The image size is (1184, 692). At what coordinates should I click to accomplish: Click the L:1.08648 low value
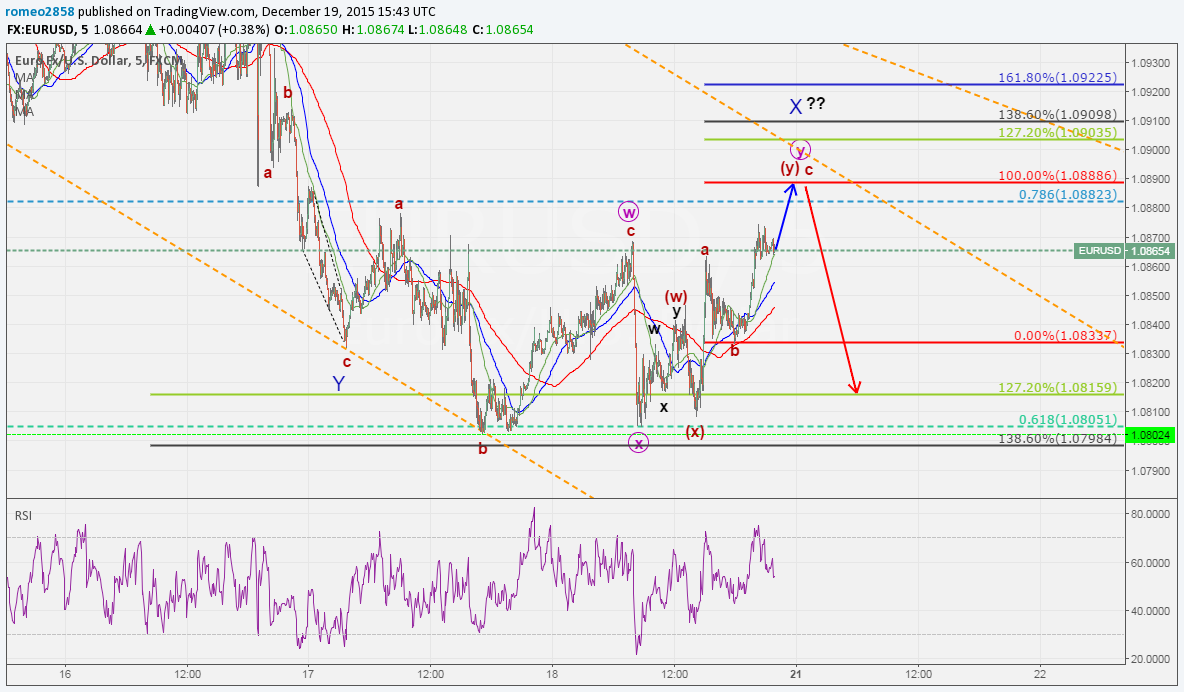(437, 30)
